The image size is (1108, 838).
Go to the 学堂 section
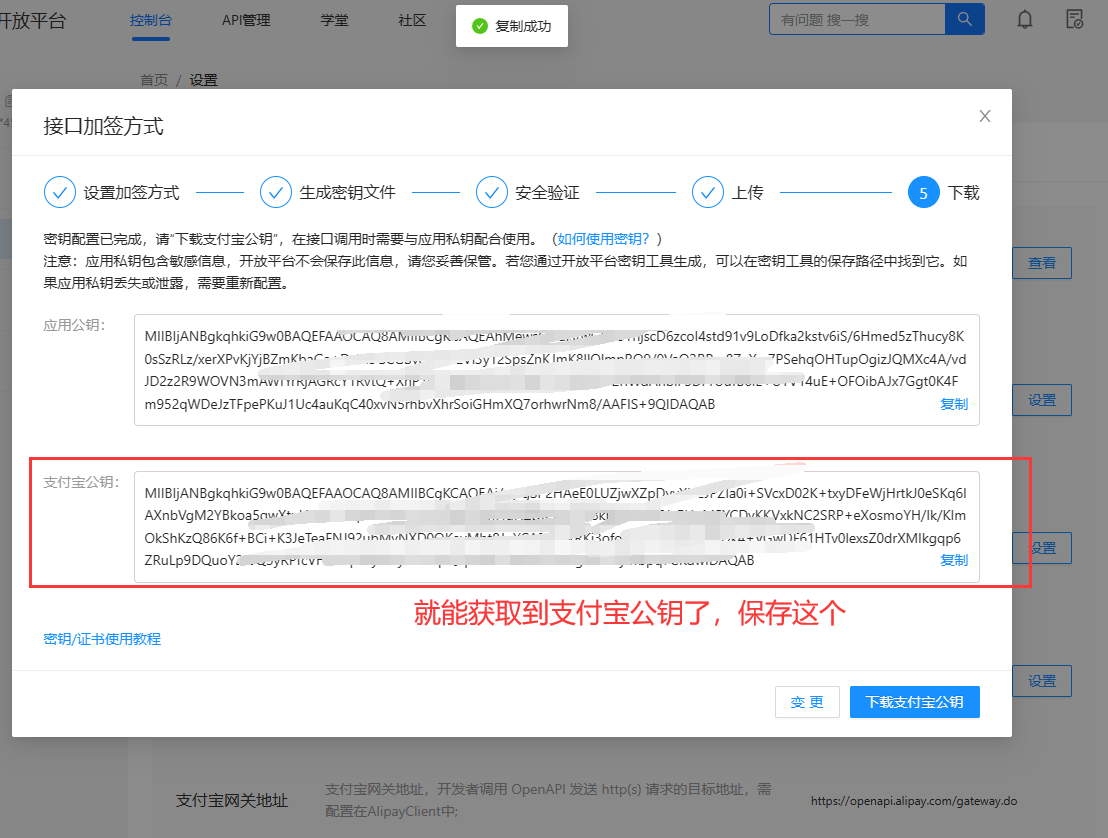click(x=334, y=19)
